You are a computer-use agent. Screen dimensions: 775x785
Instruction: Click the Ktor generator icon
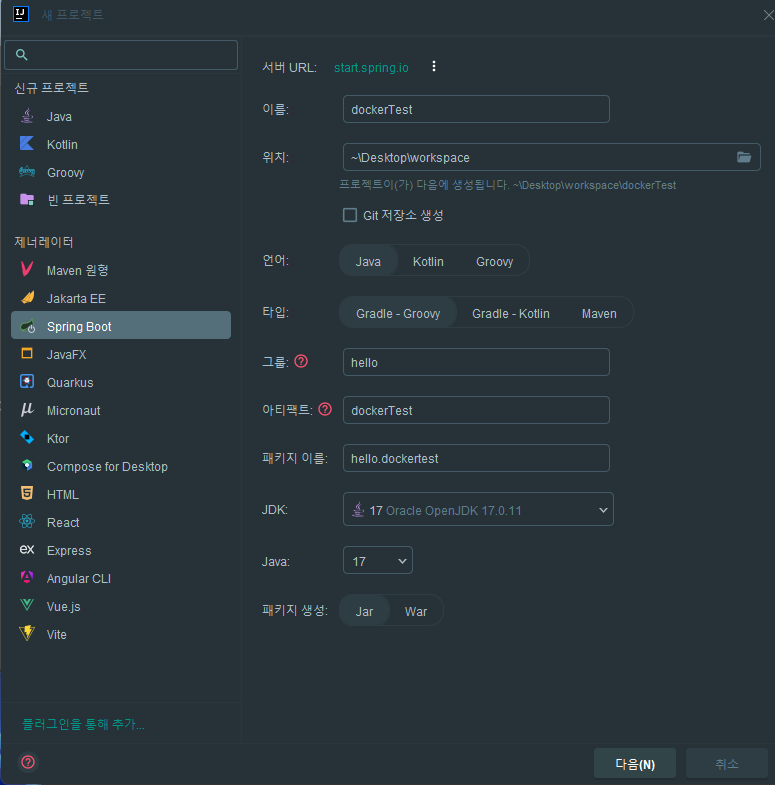pos(27,438)
